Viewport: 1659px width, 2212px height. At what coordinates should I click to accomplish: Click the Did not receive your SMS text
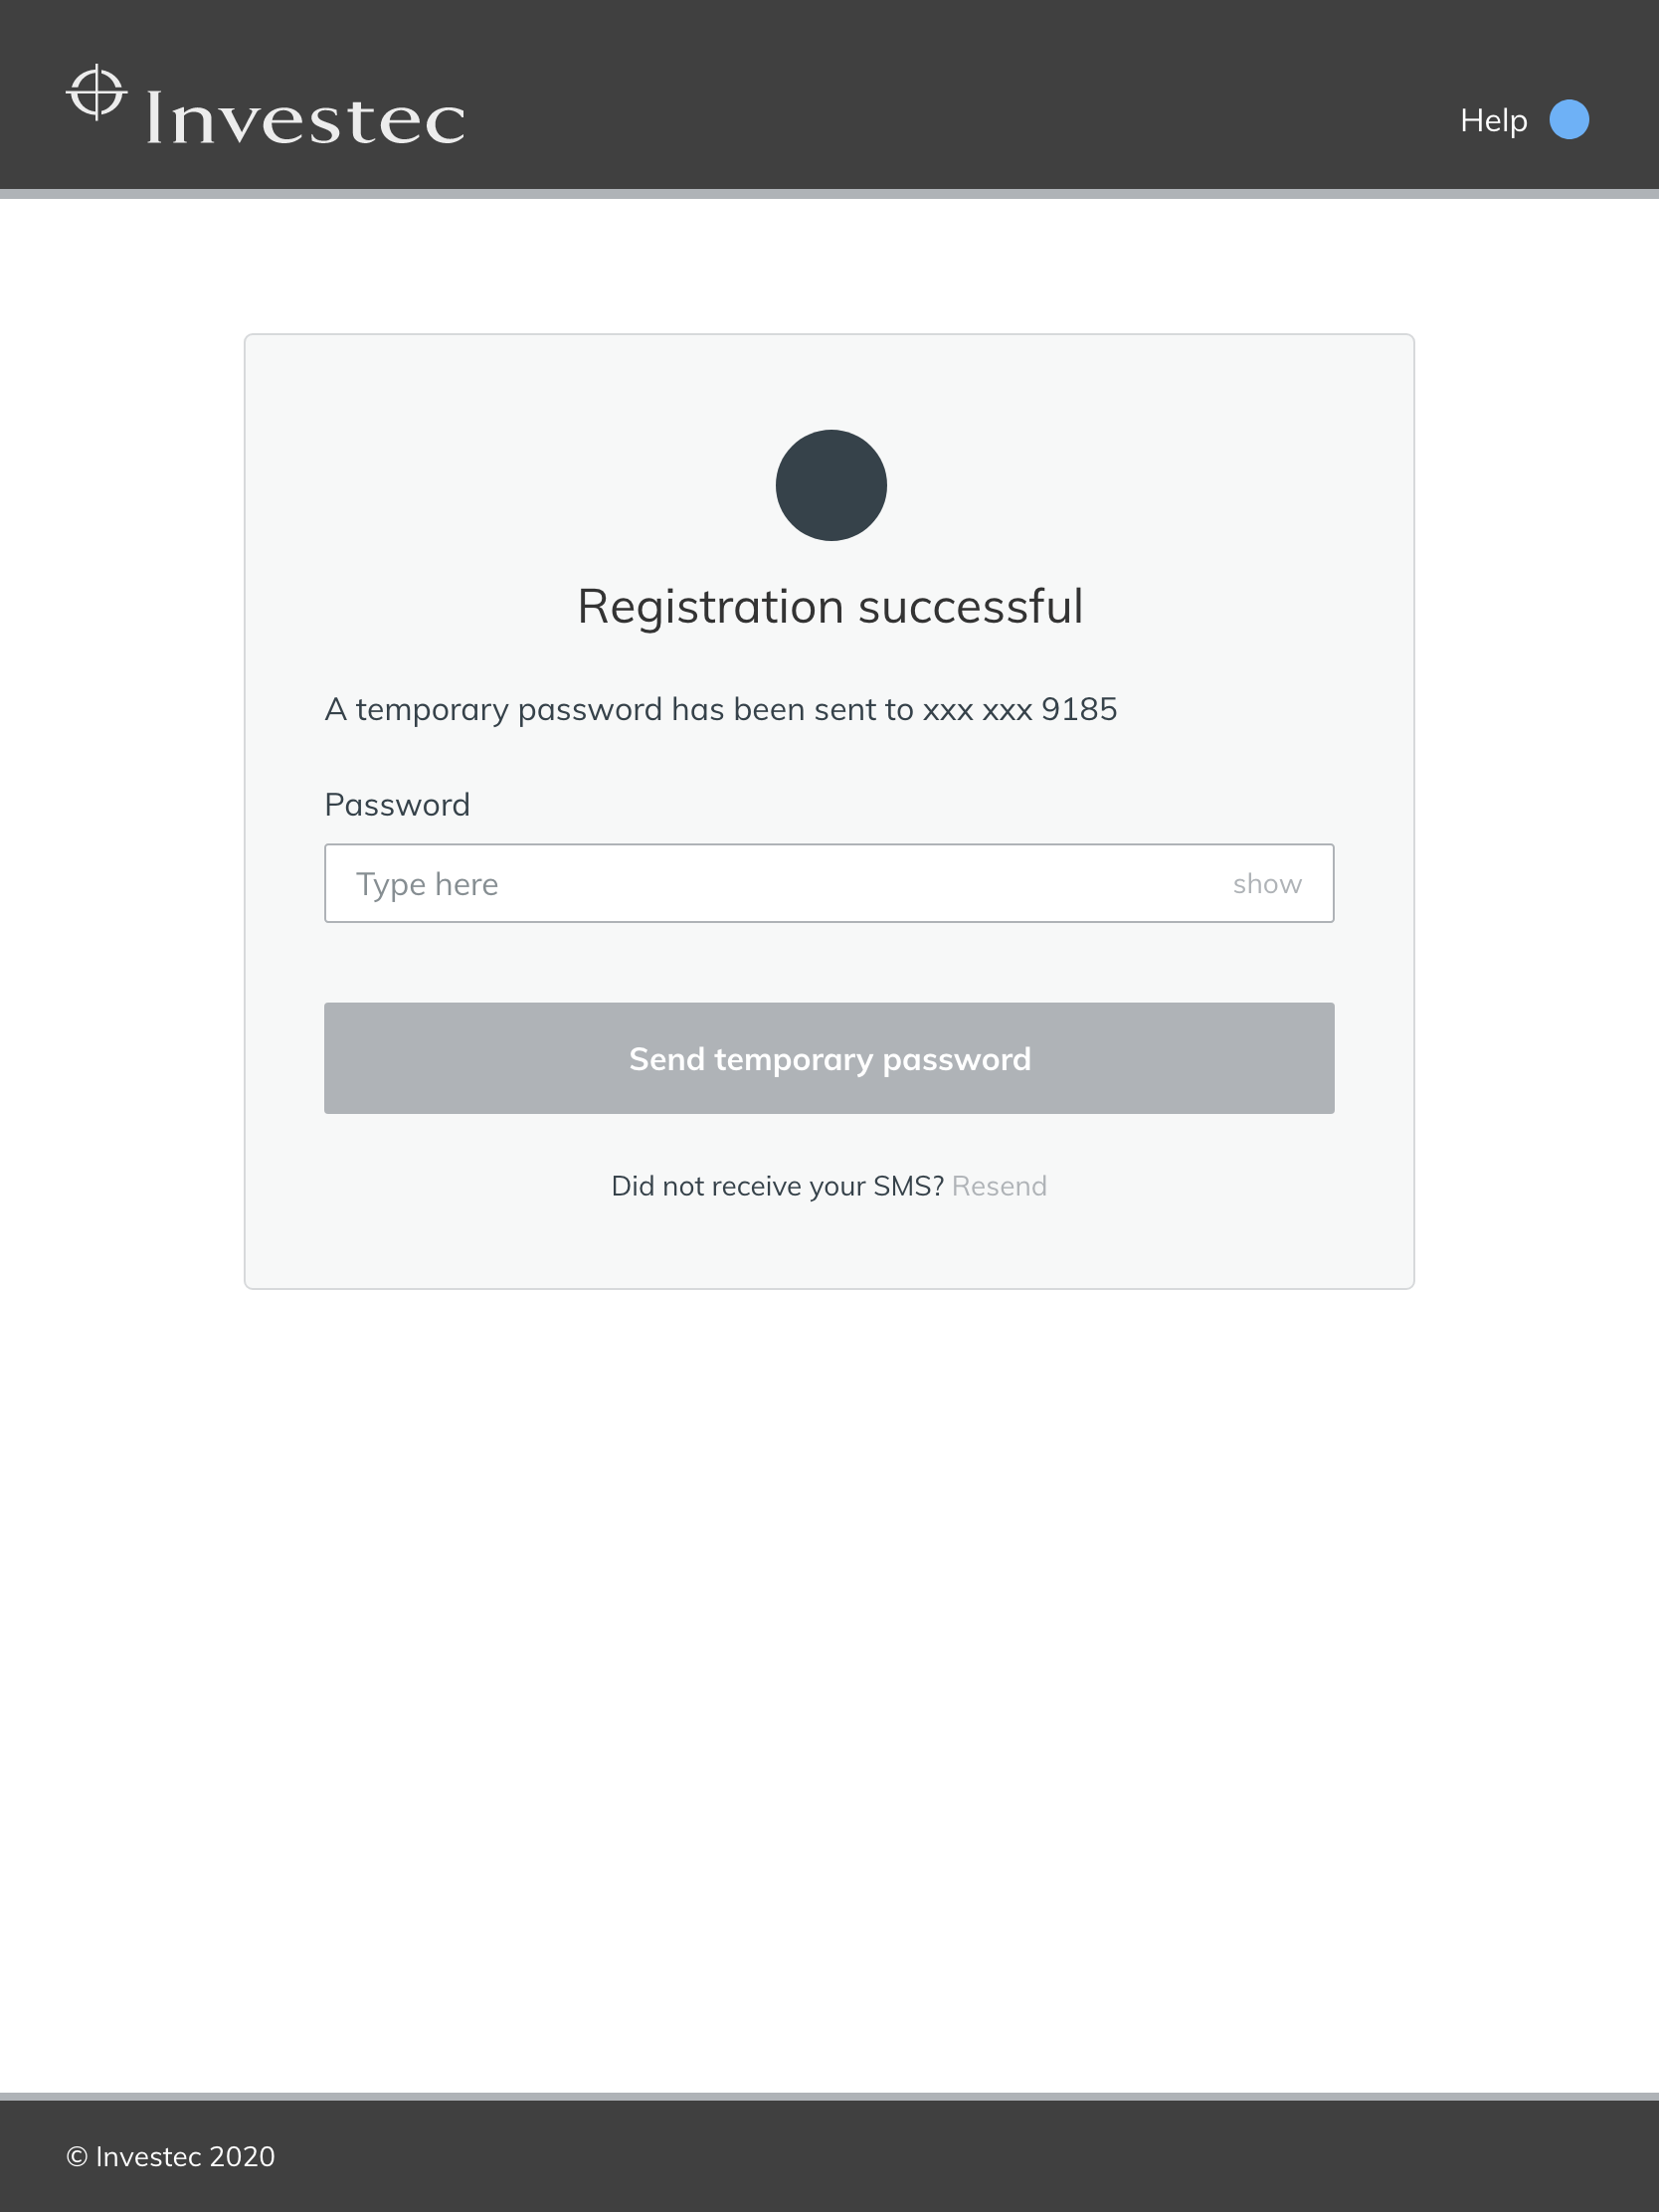pyautogui.click(x=777, y=1186)
